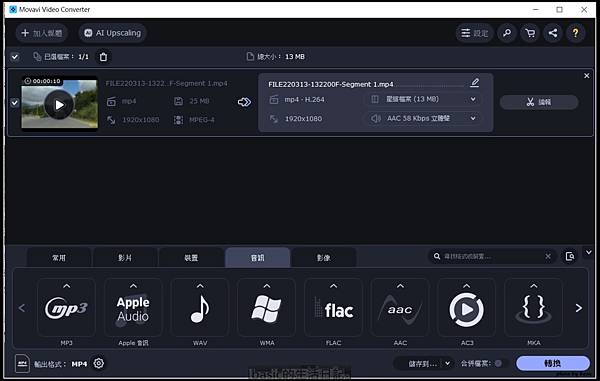The width and height of the screenshot is (600, 381).
Task: Click output resolution 1920x1080 text
Action: pyautogui.click(x=303, y=119)
